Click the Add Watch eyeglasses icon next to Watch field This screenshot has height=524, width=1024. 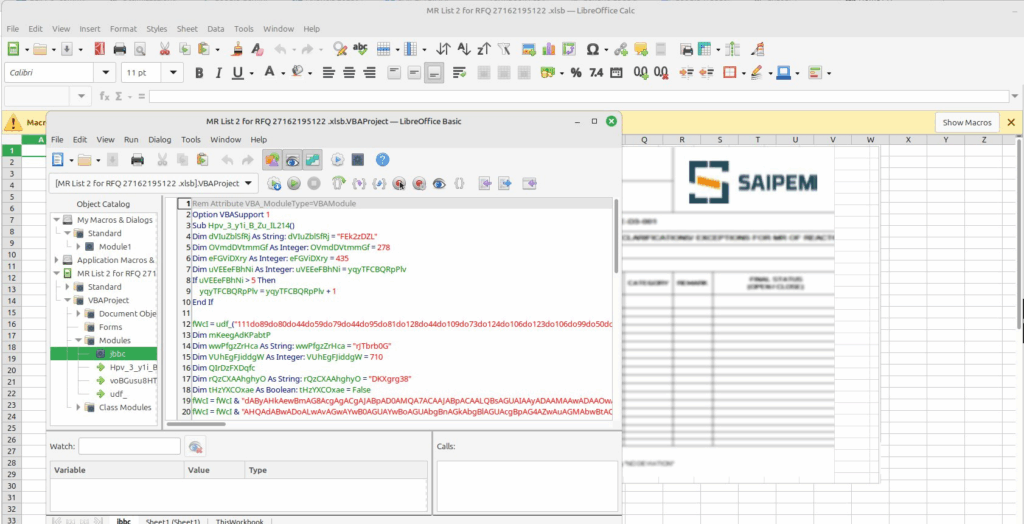195,447
